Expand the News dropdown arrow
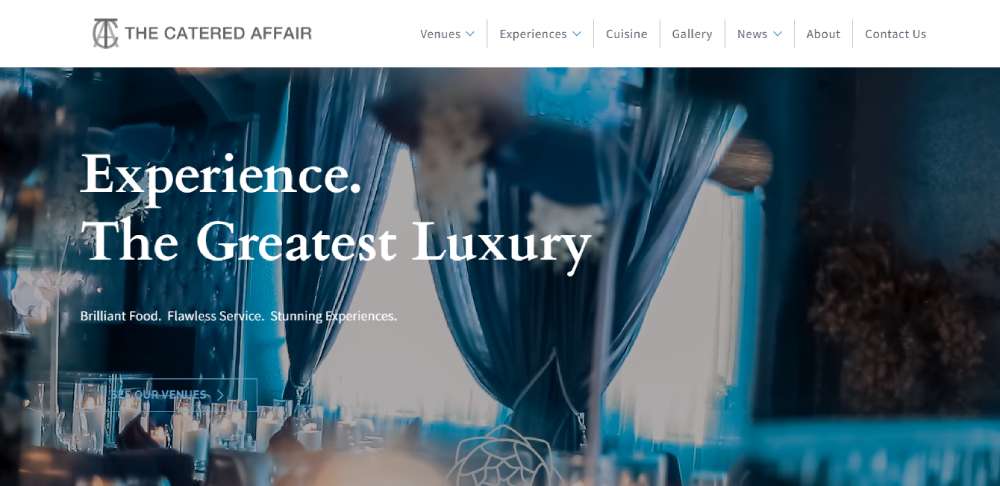Image resolution: width=1000 pixels, height=486 pixels. pos(777,34)
